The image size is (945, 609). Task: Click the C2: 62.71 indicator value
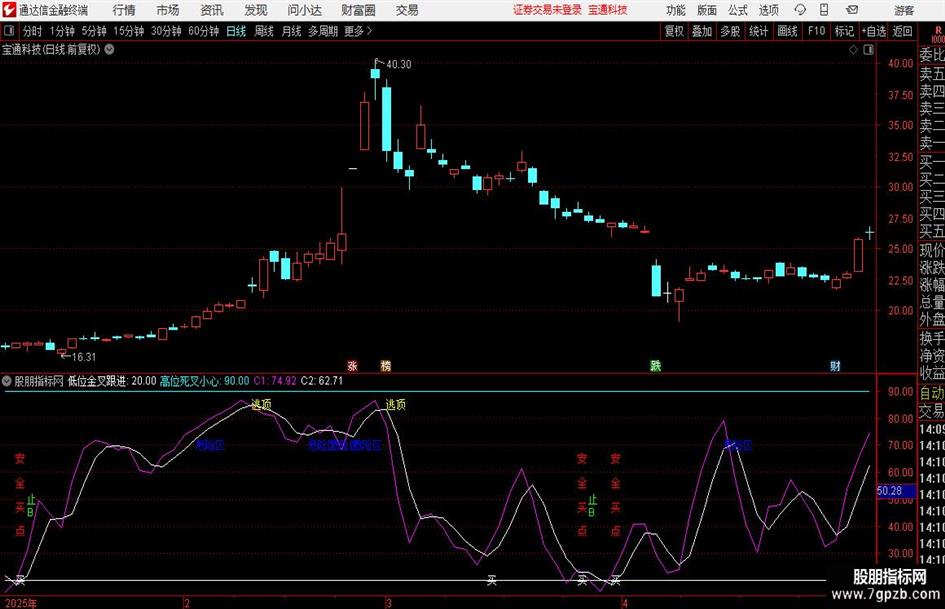[322, 381]
